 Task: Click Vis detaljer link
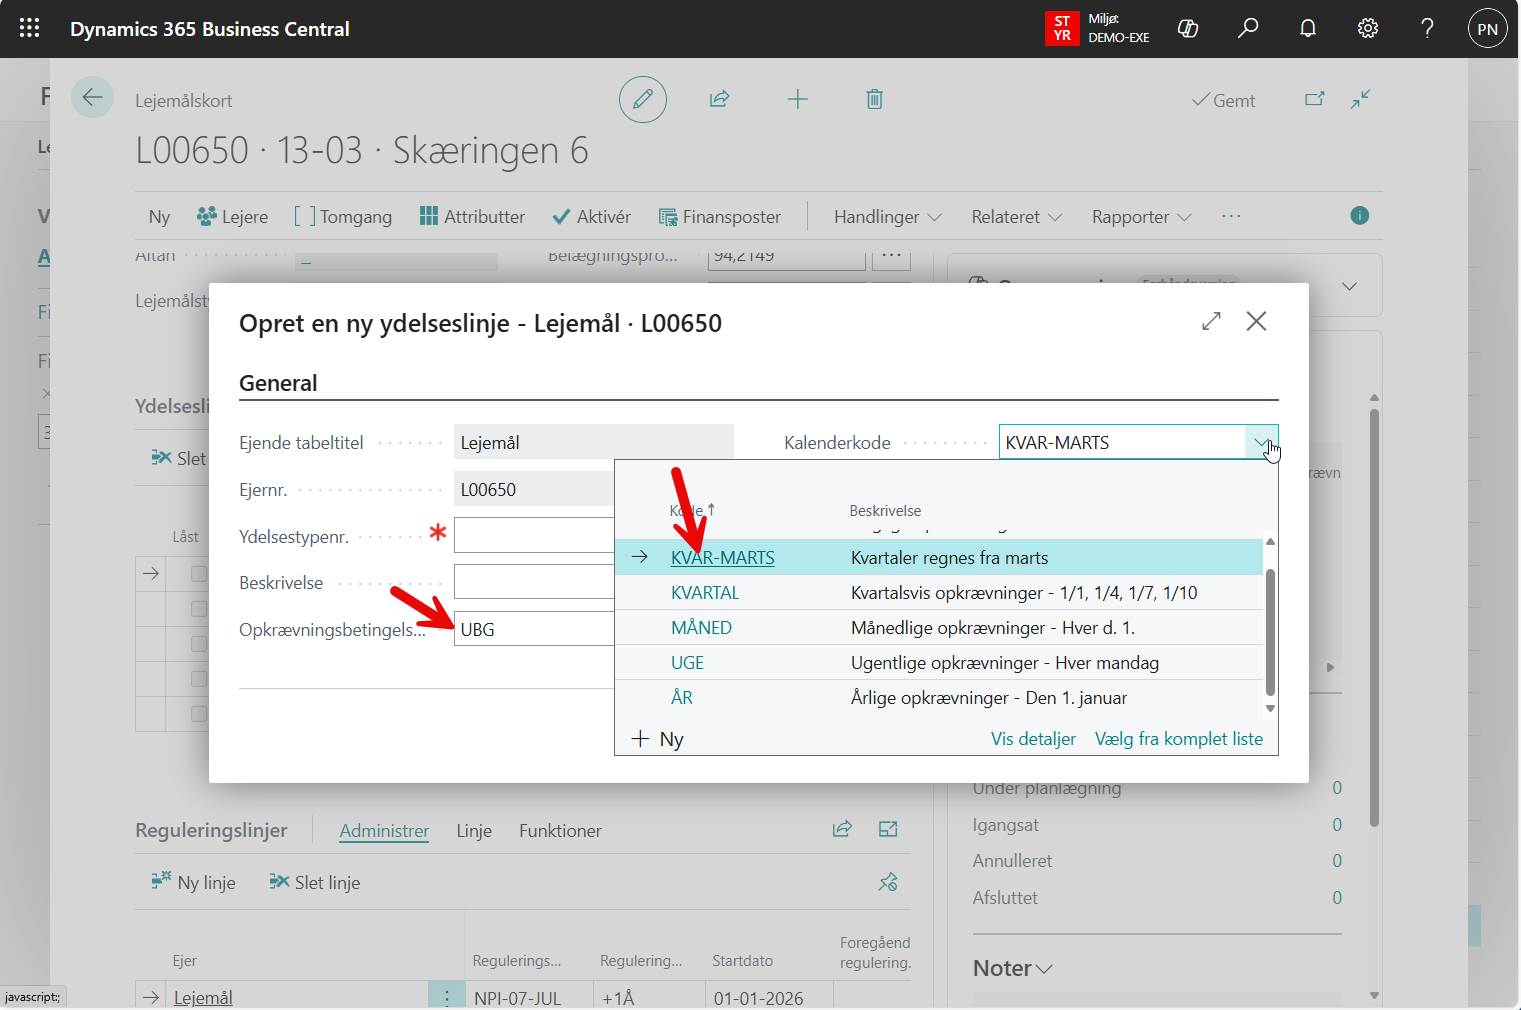click(1033, 739)
